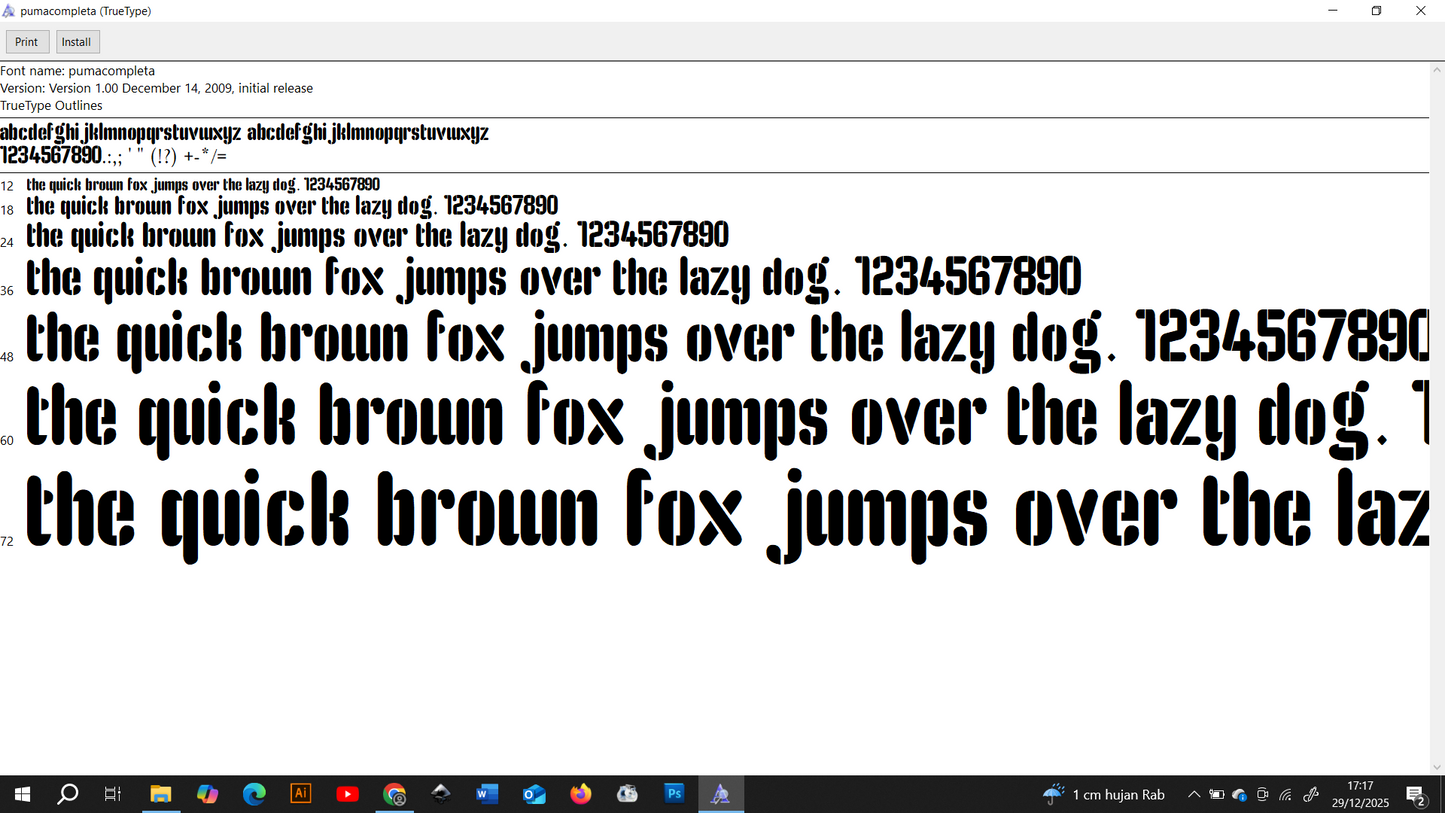1445x813 pixels.
Task: Click the size 60 sample sentence
Action: [x=727, y=420]
